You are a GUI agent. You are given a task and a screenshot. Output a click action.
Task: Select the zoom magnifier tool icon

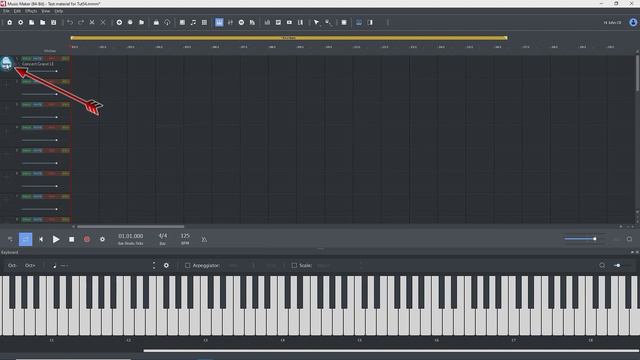pos(328,22)
